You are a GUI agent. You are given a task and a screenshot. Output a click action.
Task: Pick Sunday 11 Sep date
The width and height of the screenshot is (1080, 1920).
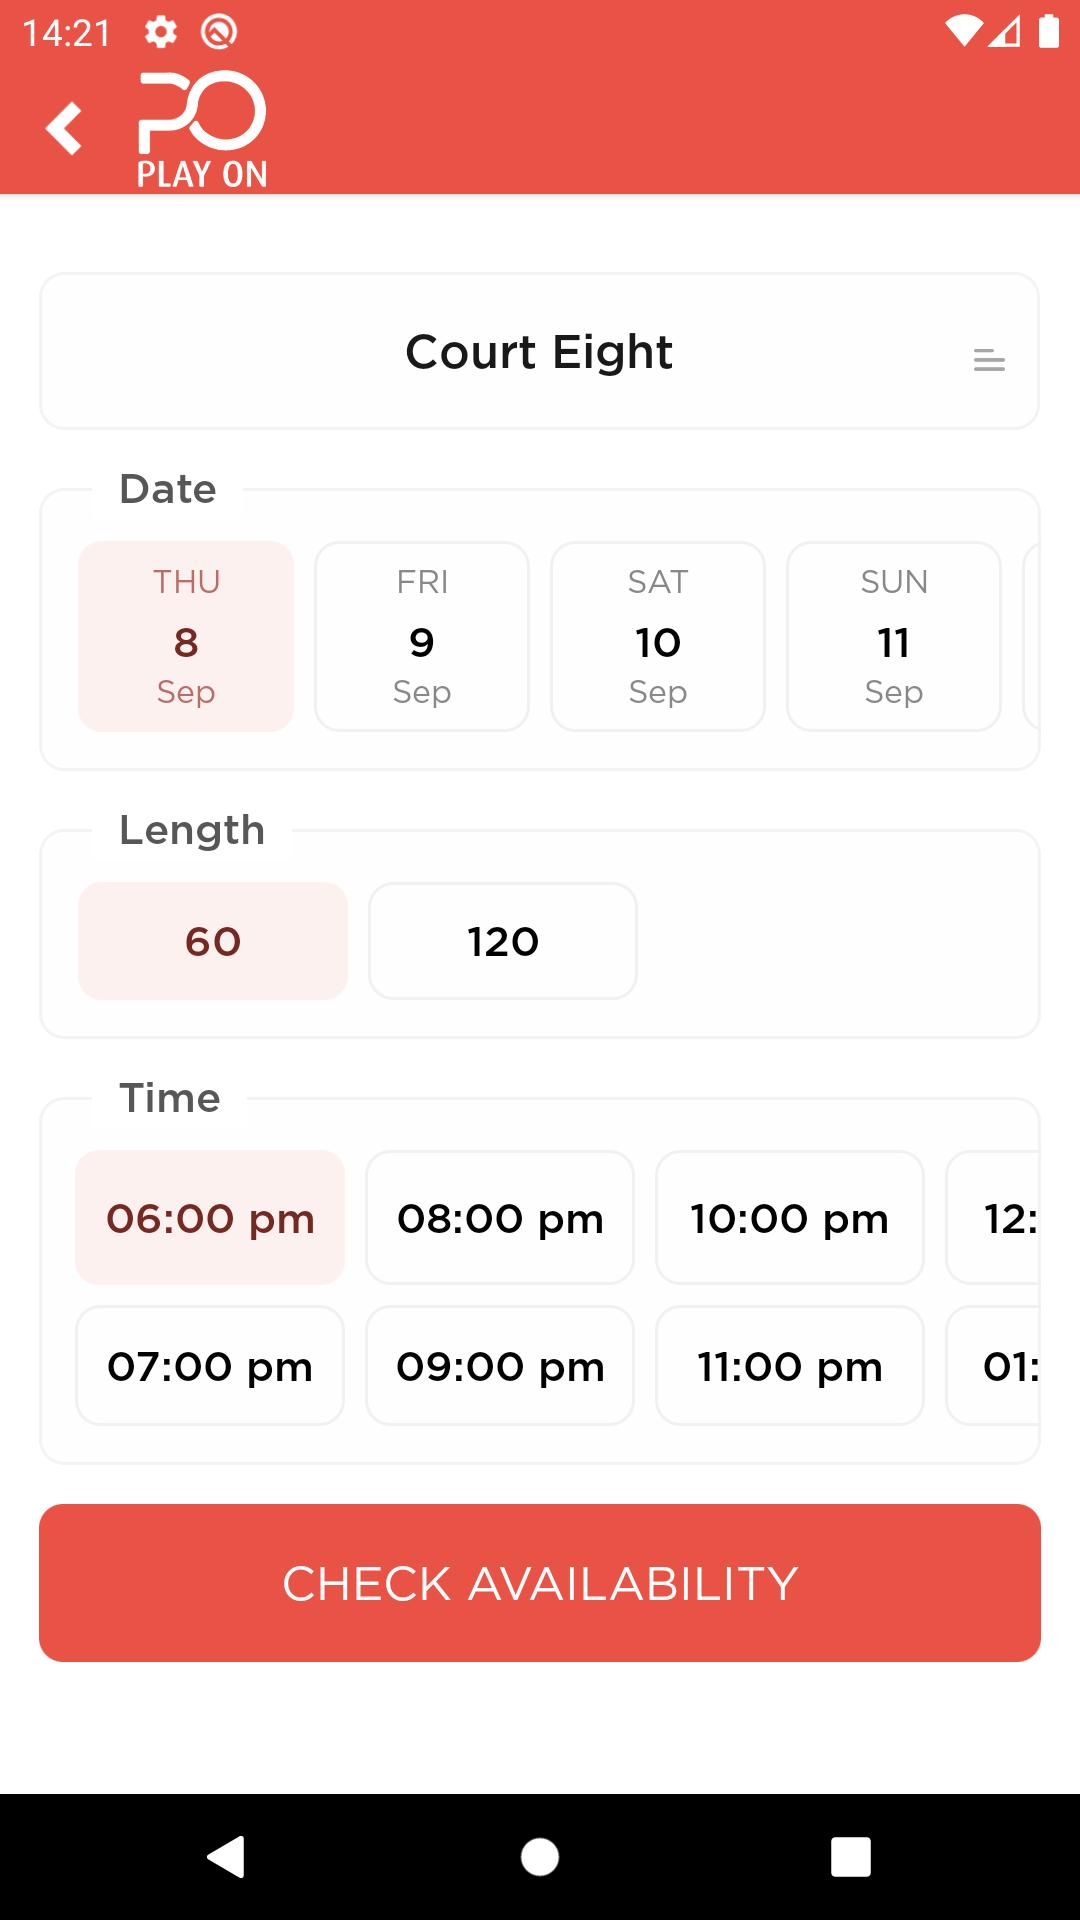point(894,636)
